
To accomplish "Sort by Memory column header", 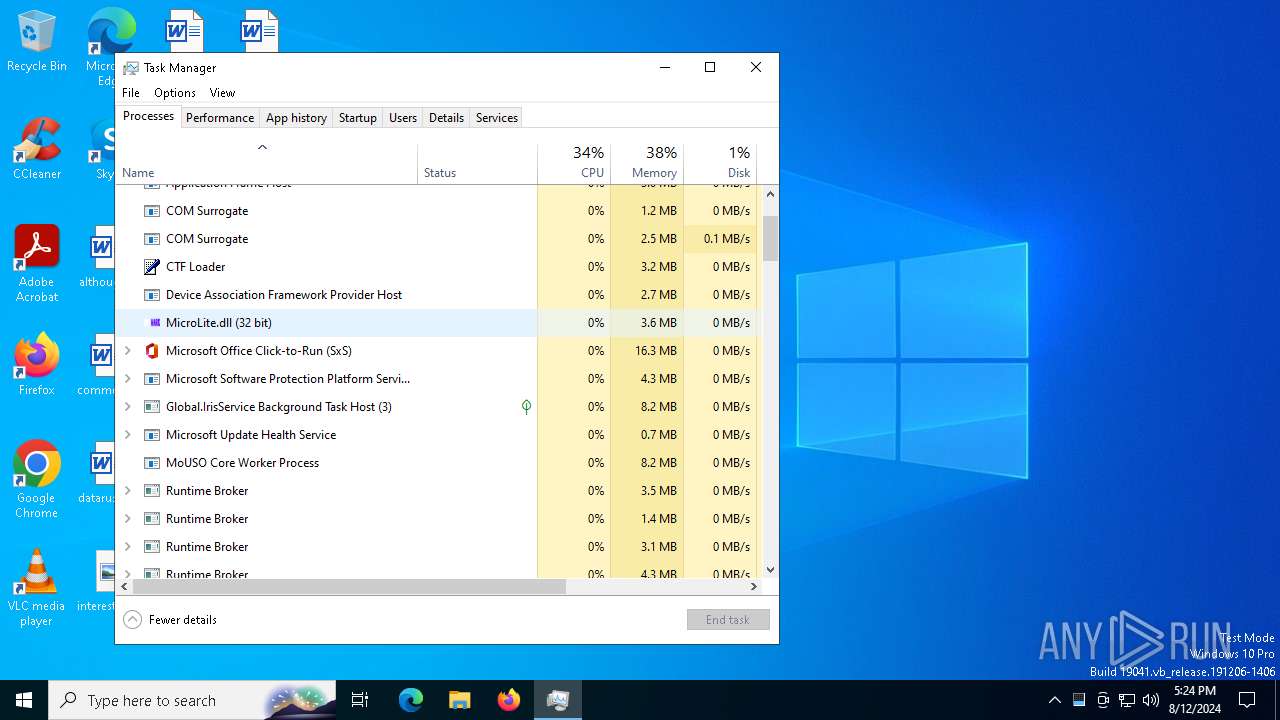I will [647, 164].
